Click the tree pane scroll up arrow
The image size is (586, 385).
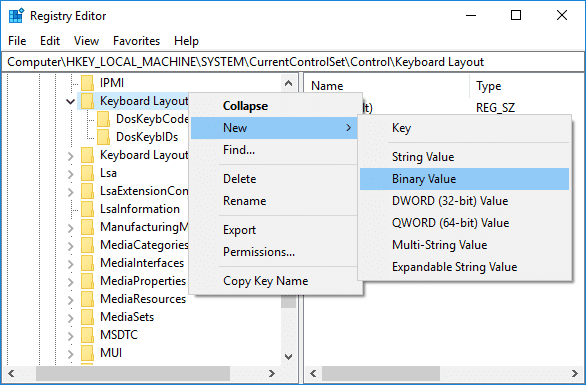[x=289, y=83]
